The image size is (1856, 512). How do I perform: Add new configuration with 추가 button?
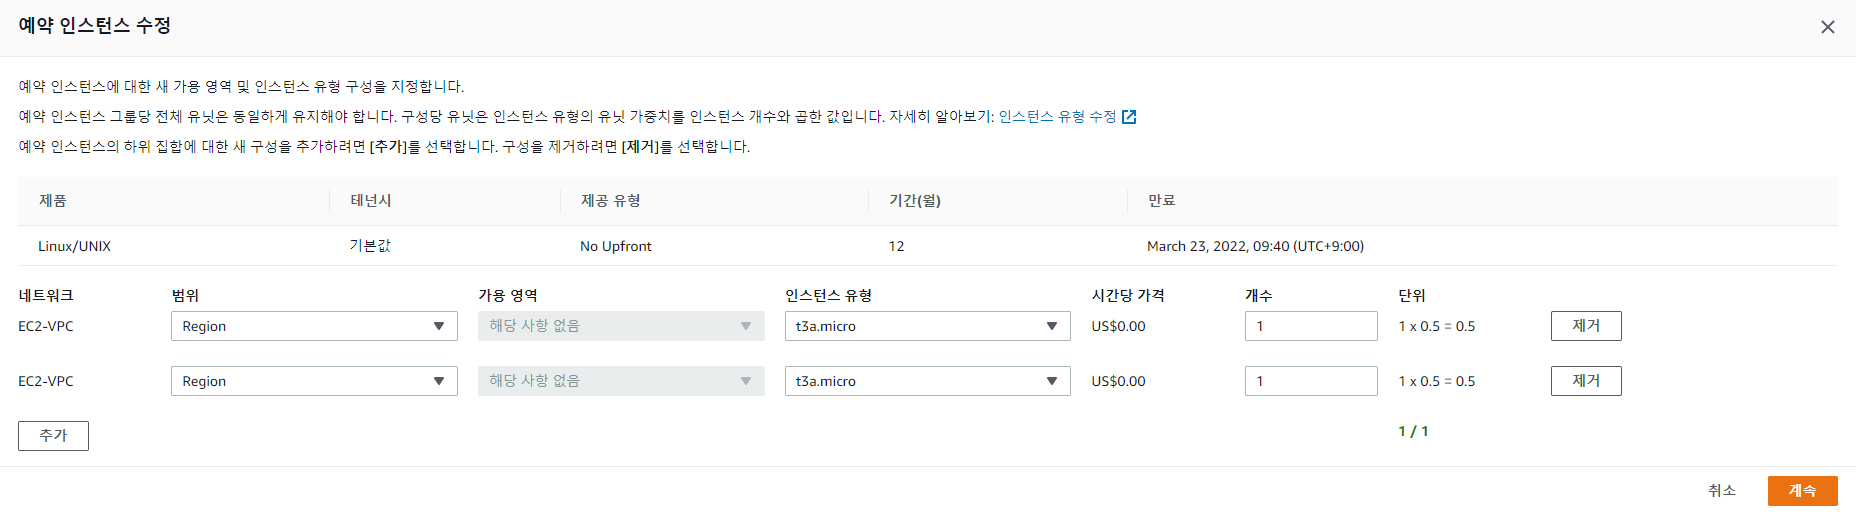click(53, 436)
